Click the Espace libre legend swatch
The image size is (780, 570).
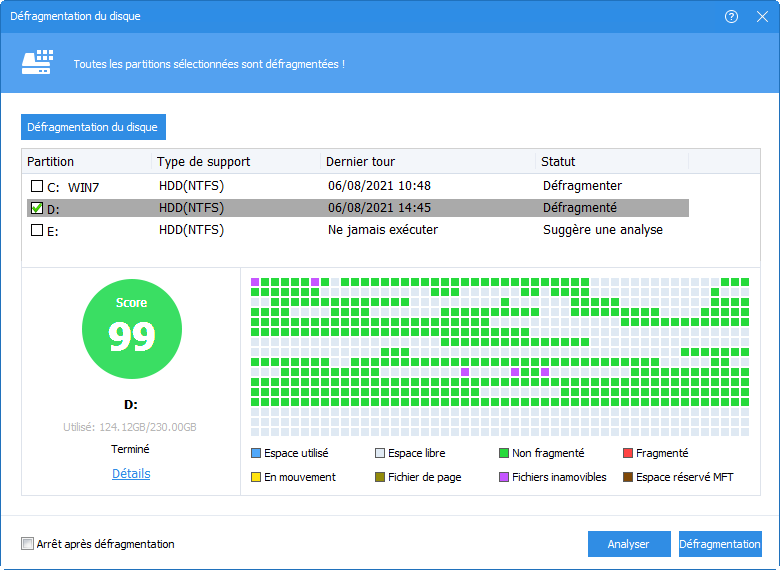[380, 453]
